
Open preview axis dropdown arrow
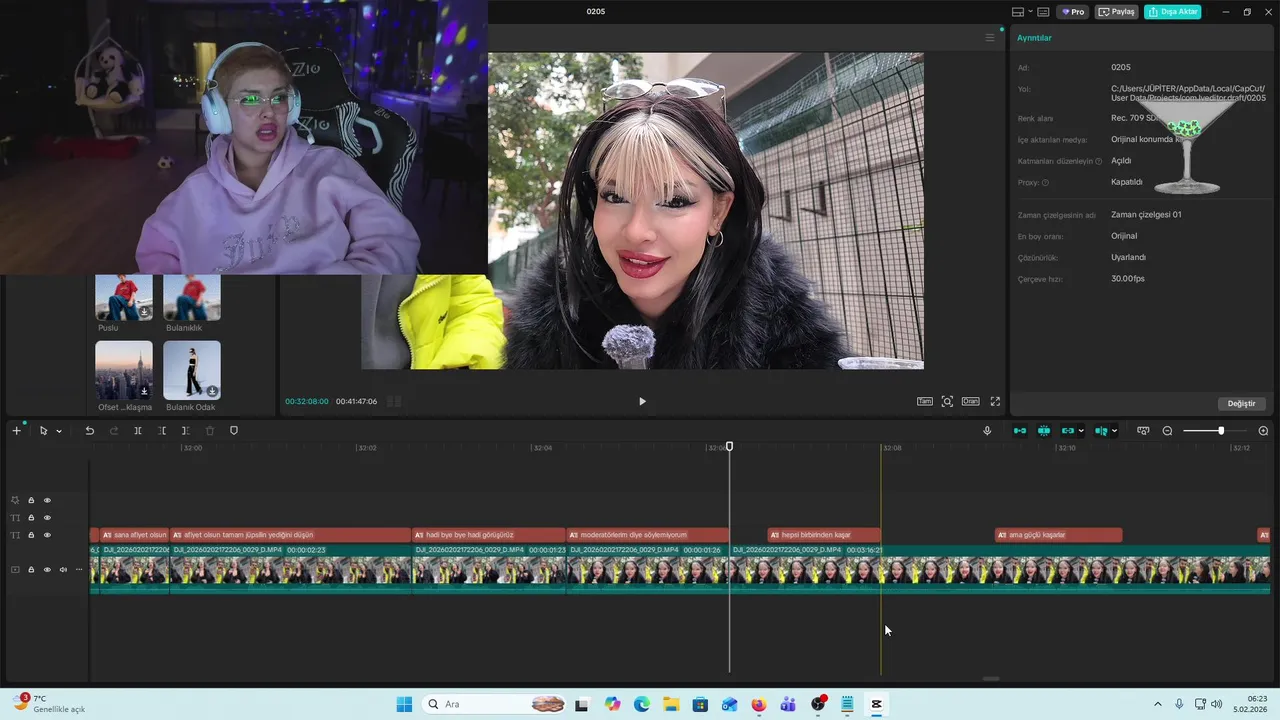[1114, 431]
